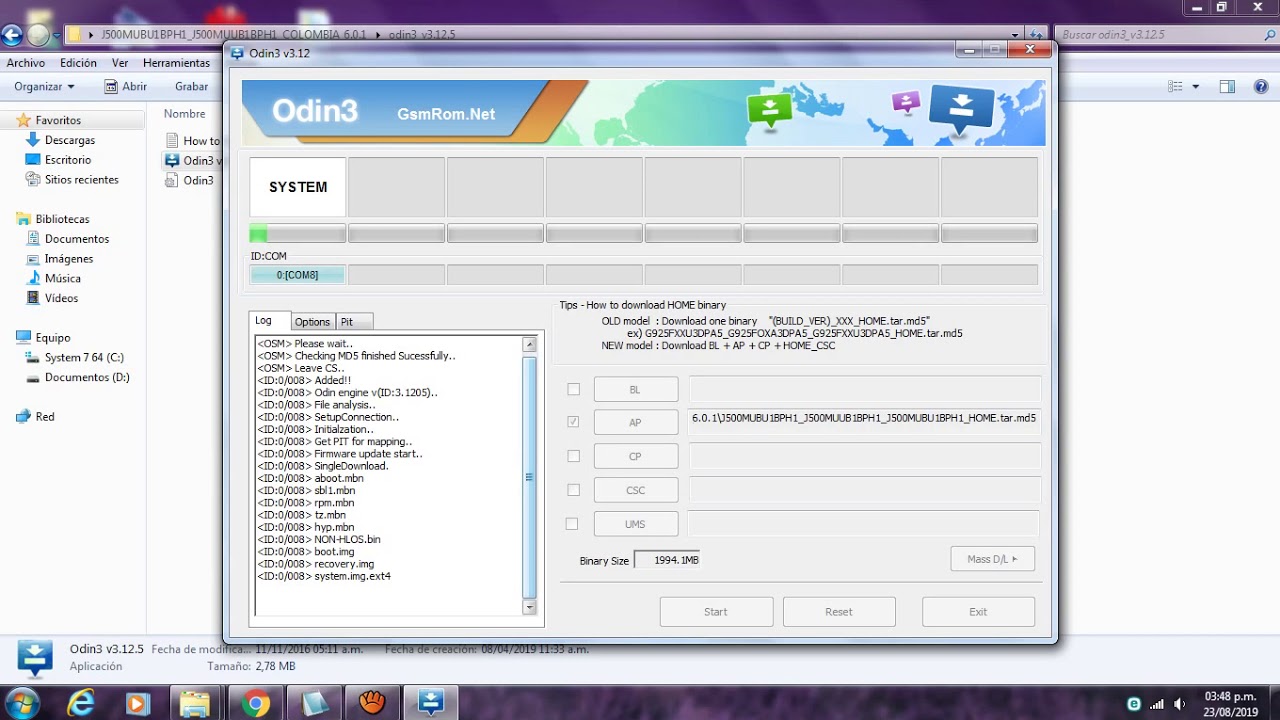
Task: Select the Documentos (D:) drive icon
Action: (32, 377)
